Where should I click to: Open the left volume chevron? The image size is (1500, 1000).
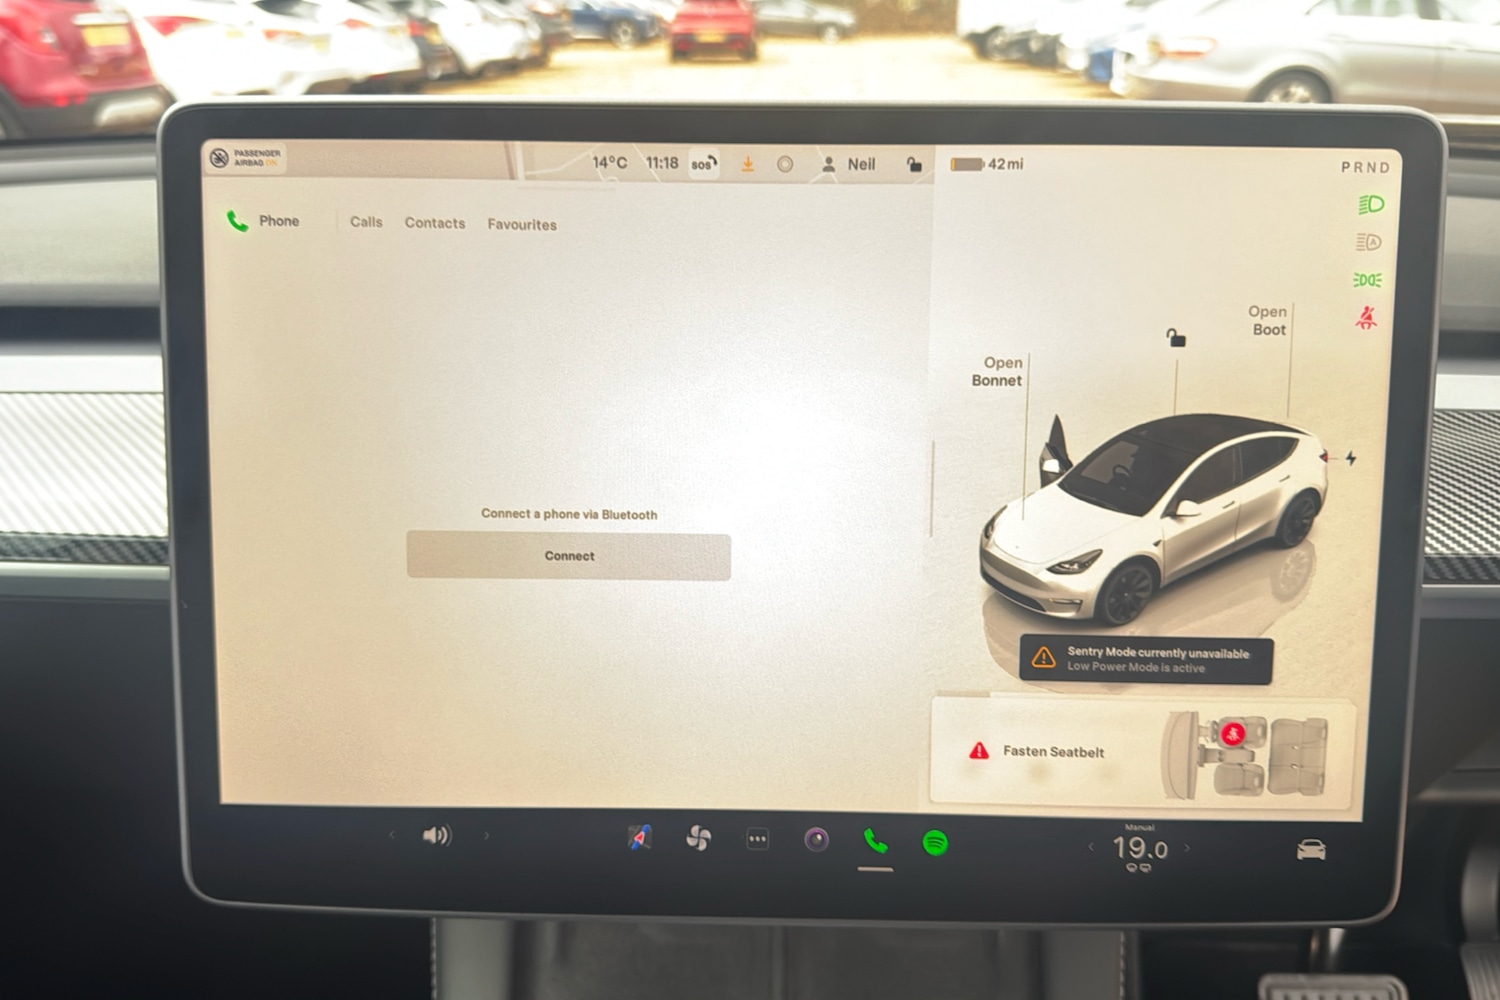click(391, 833)
